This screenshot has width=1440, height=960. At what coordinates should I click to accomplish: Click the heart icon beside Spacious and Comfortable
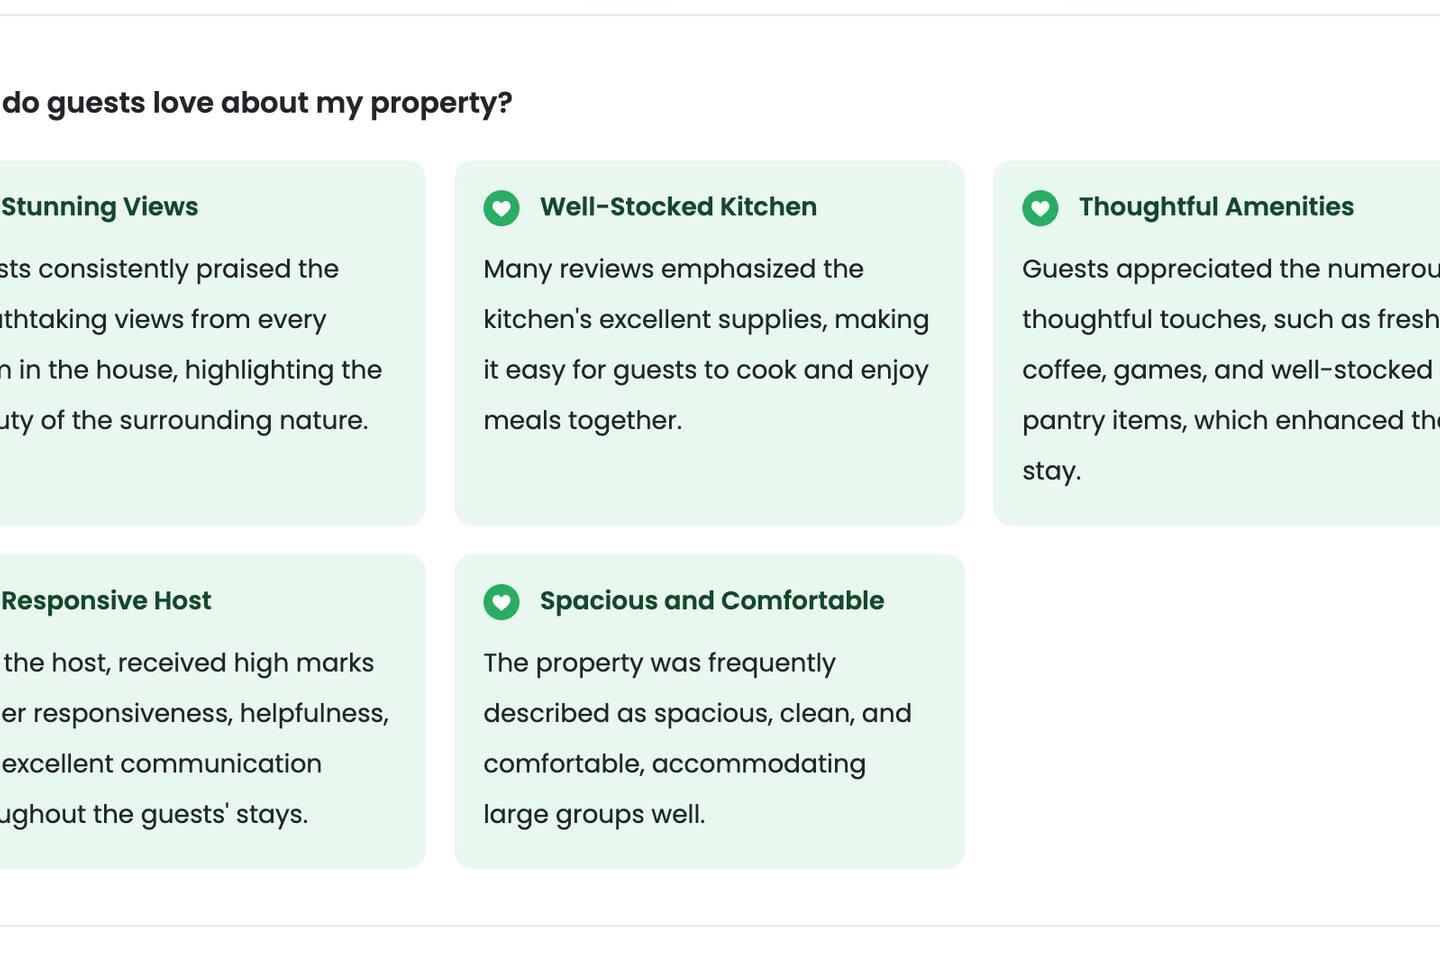pos(501,602)
